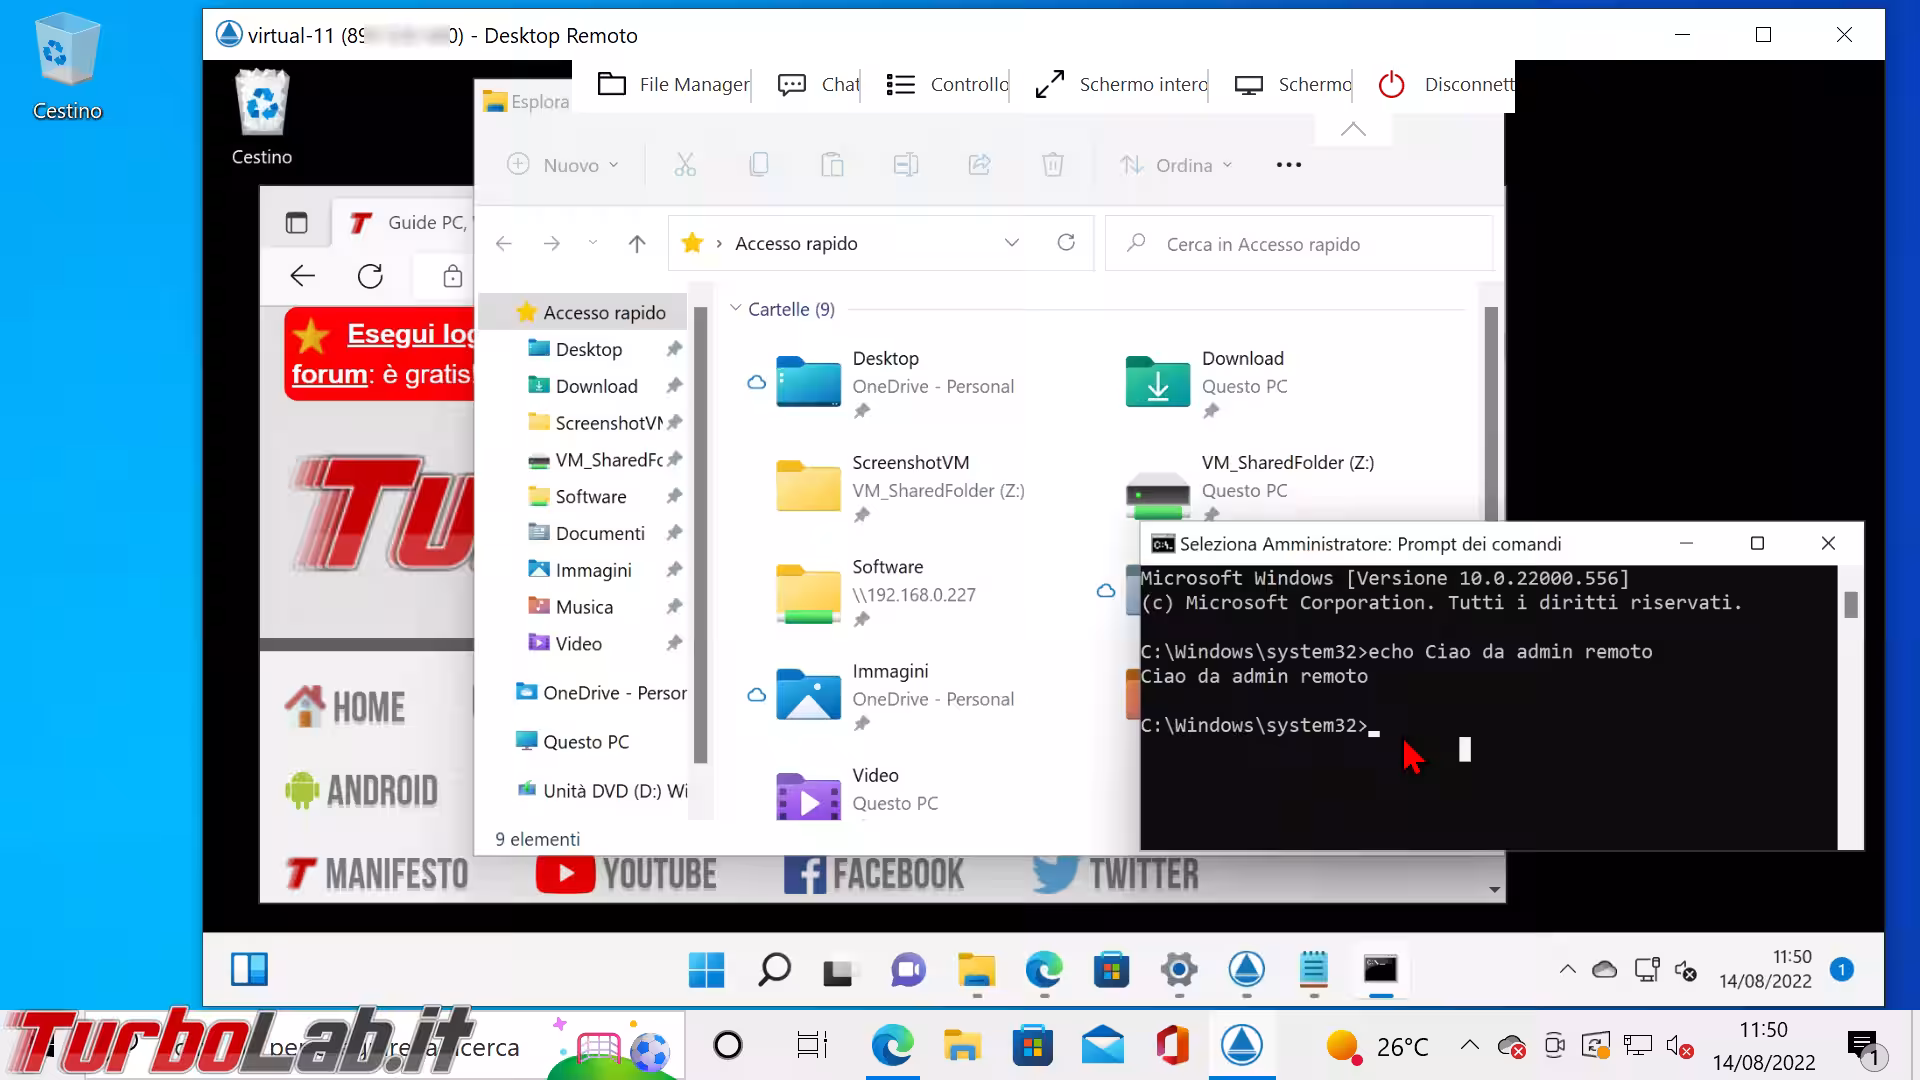1920x1080 pixels.
Task: Click remote Windows Start button
Action: pos(706,969)
